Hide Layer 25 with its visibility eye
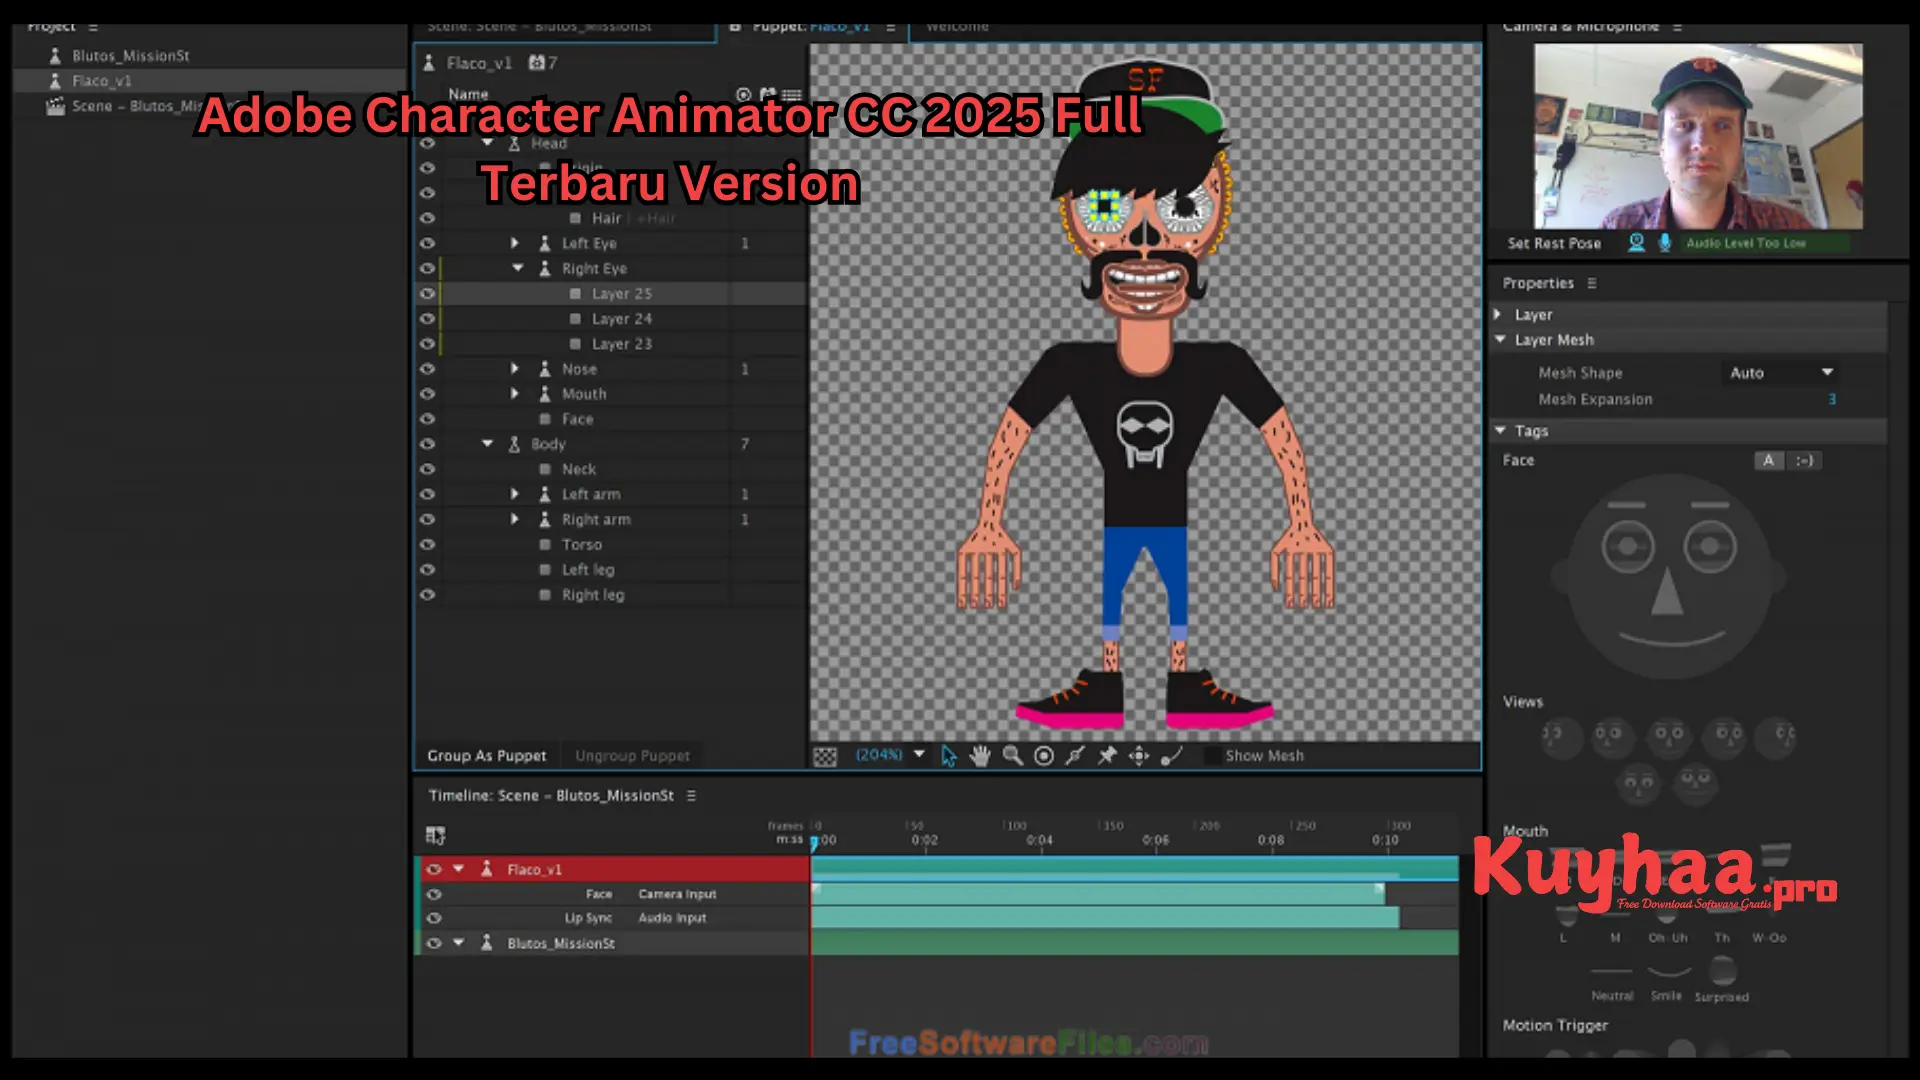 click(427, 293)
